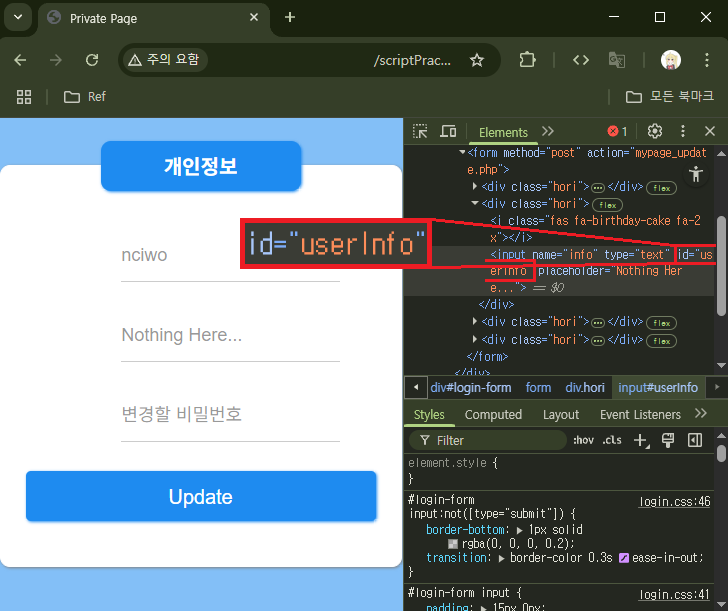Toggle rendering emulations brush icon
Image resolution: width=728 pixels, height=611 pixels.
pos(668,441)
